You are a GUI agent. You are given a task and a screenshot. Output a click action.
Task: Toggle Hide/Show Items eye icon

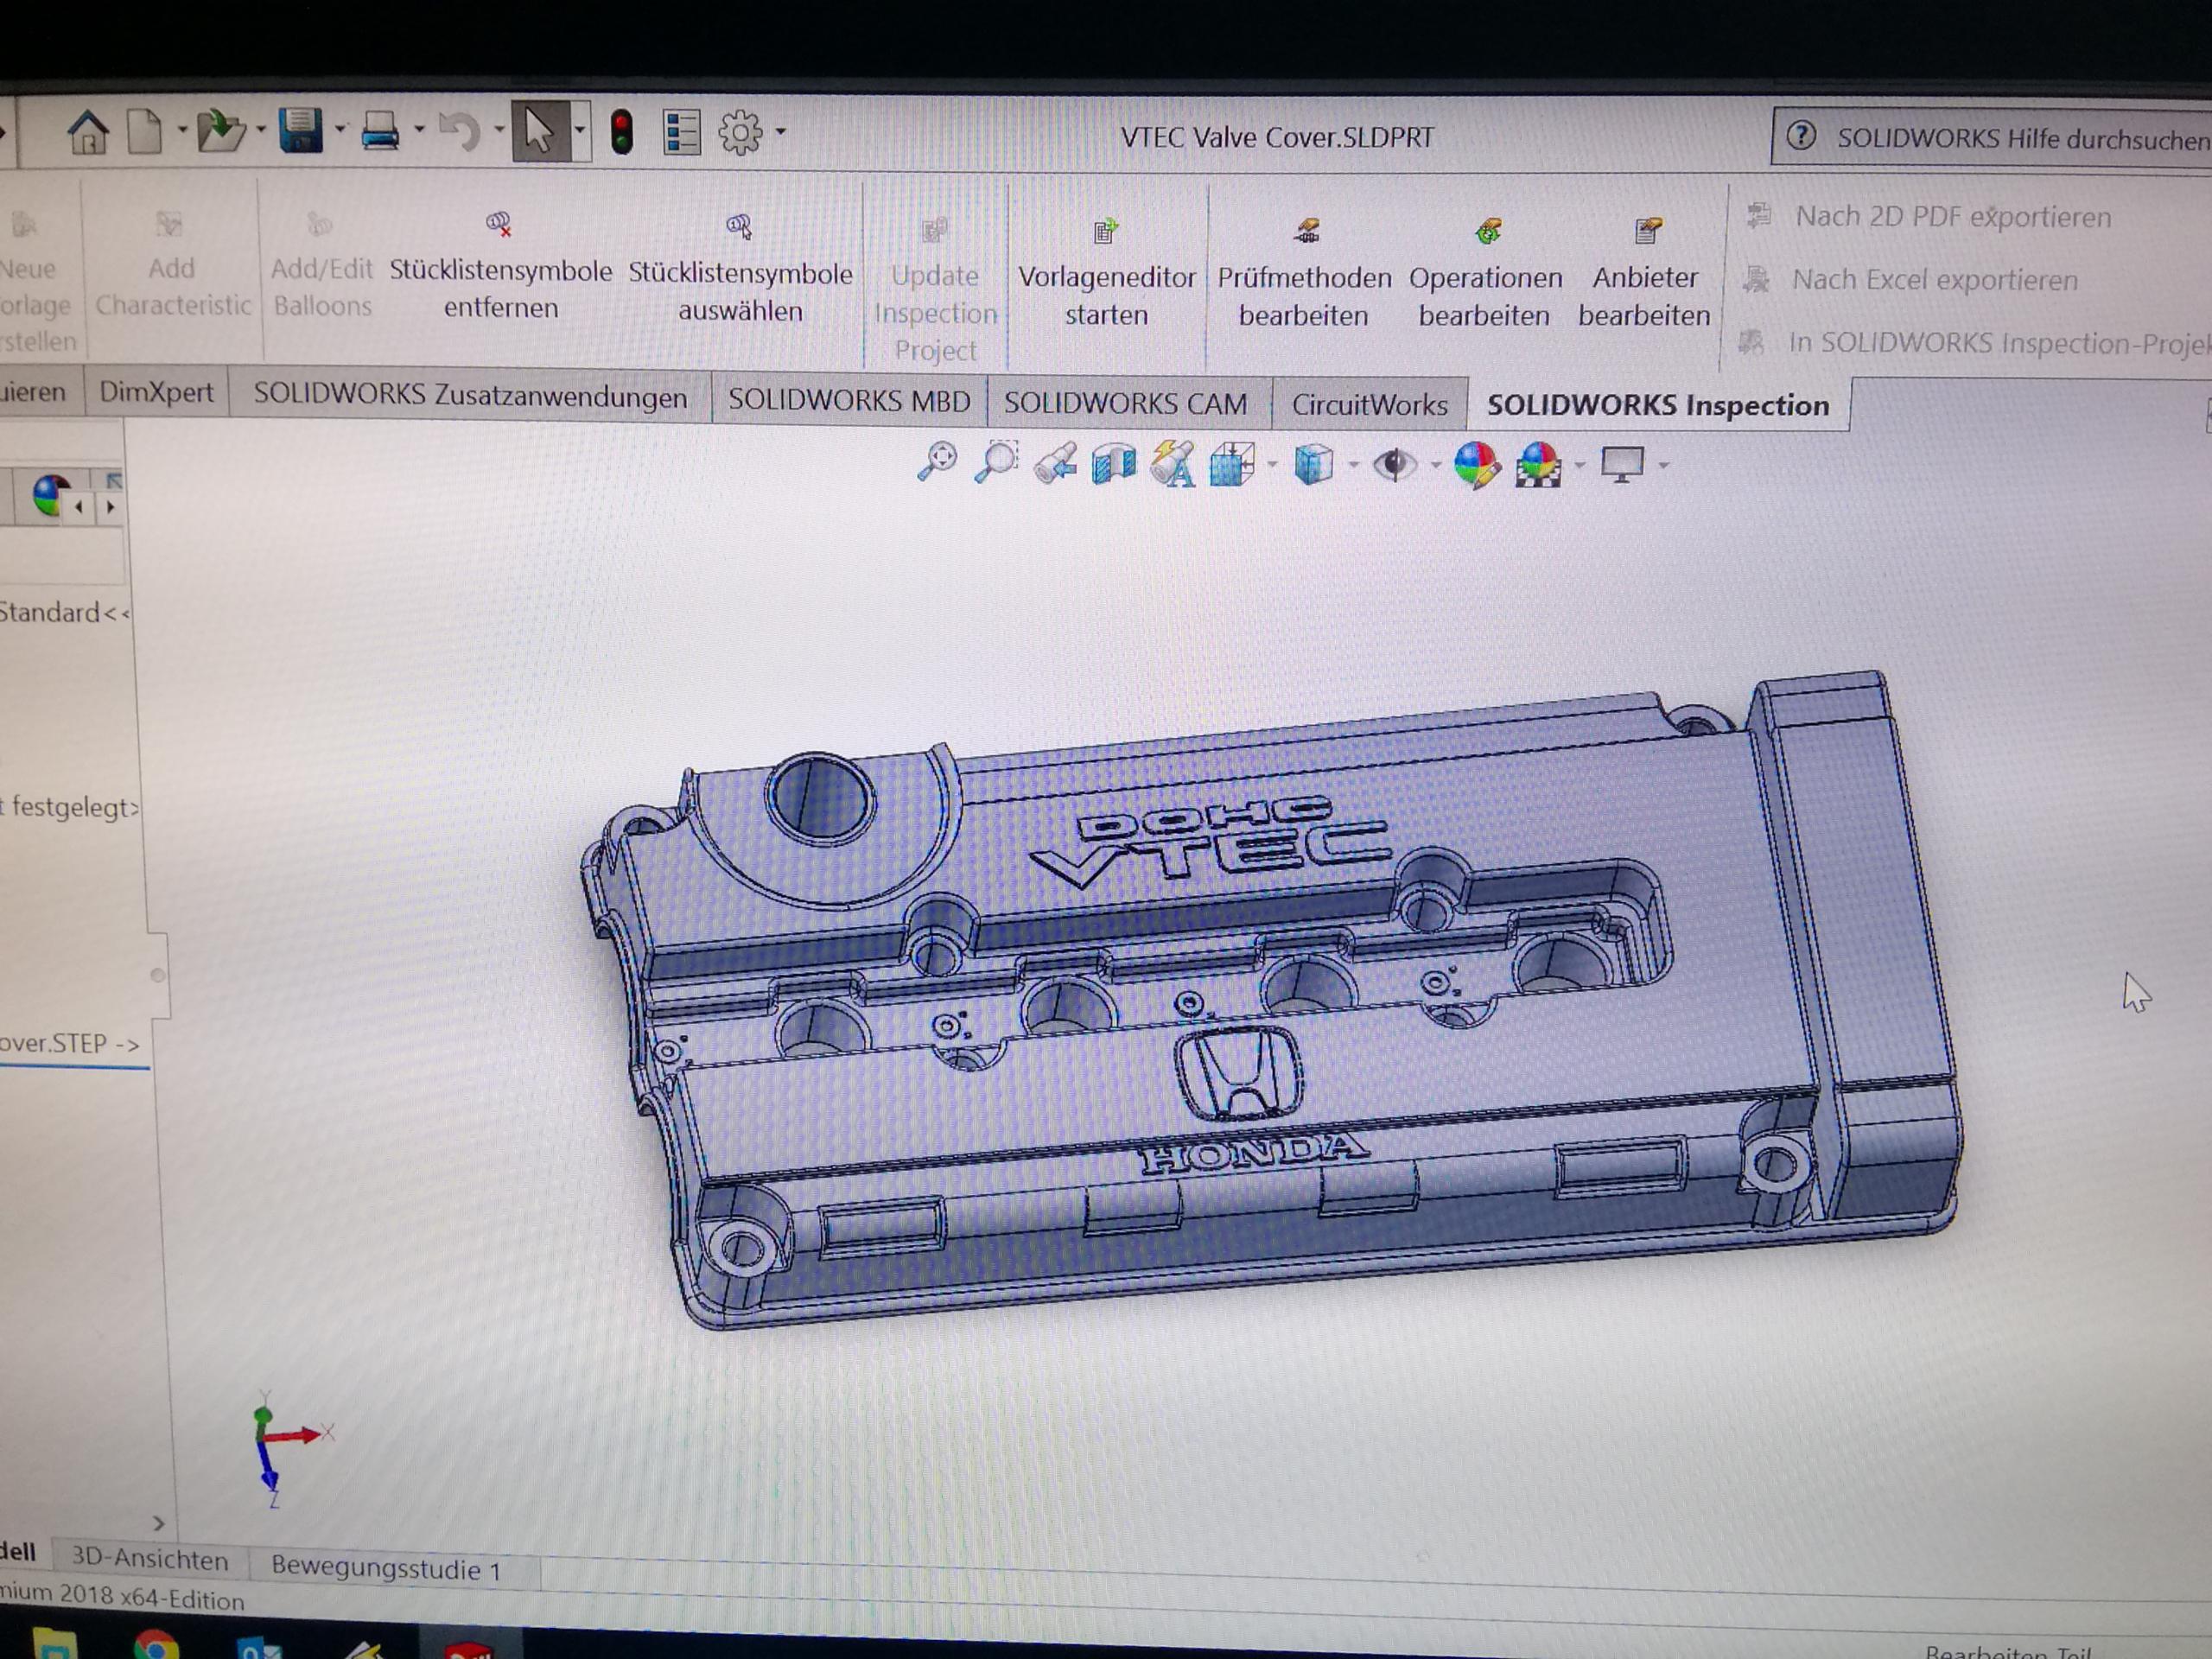(x=1394, y=465)
